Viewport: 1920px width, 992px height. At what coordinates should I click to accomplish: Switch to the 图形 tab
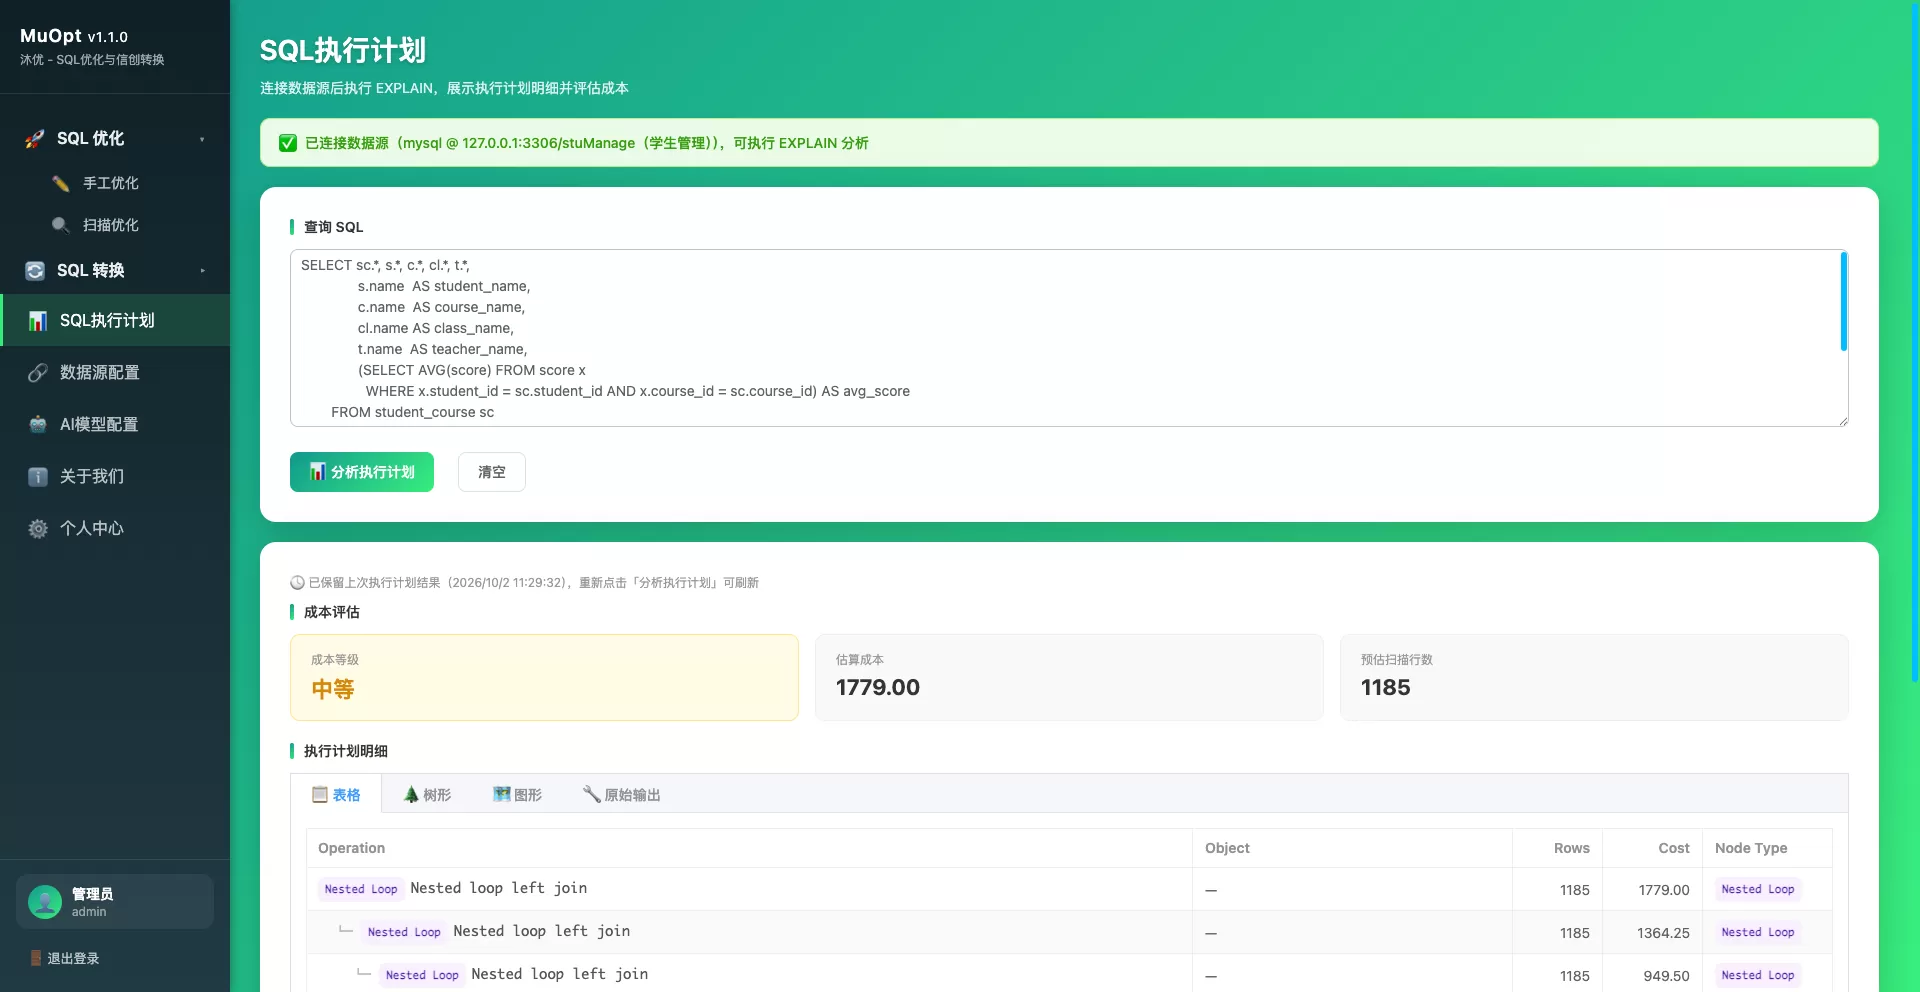point(517,794)
